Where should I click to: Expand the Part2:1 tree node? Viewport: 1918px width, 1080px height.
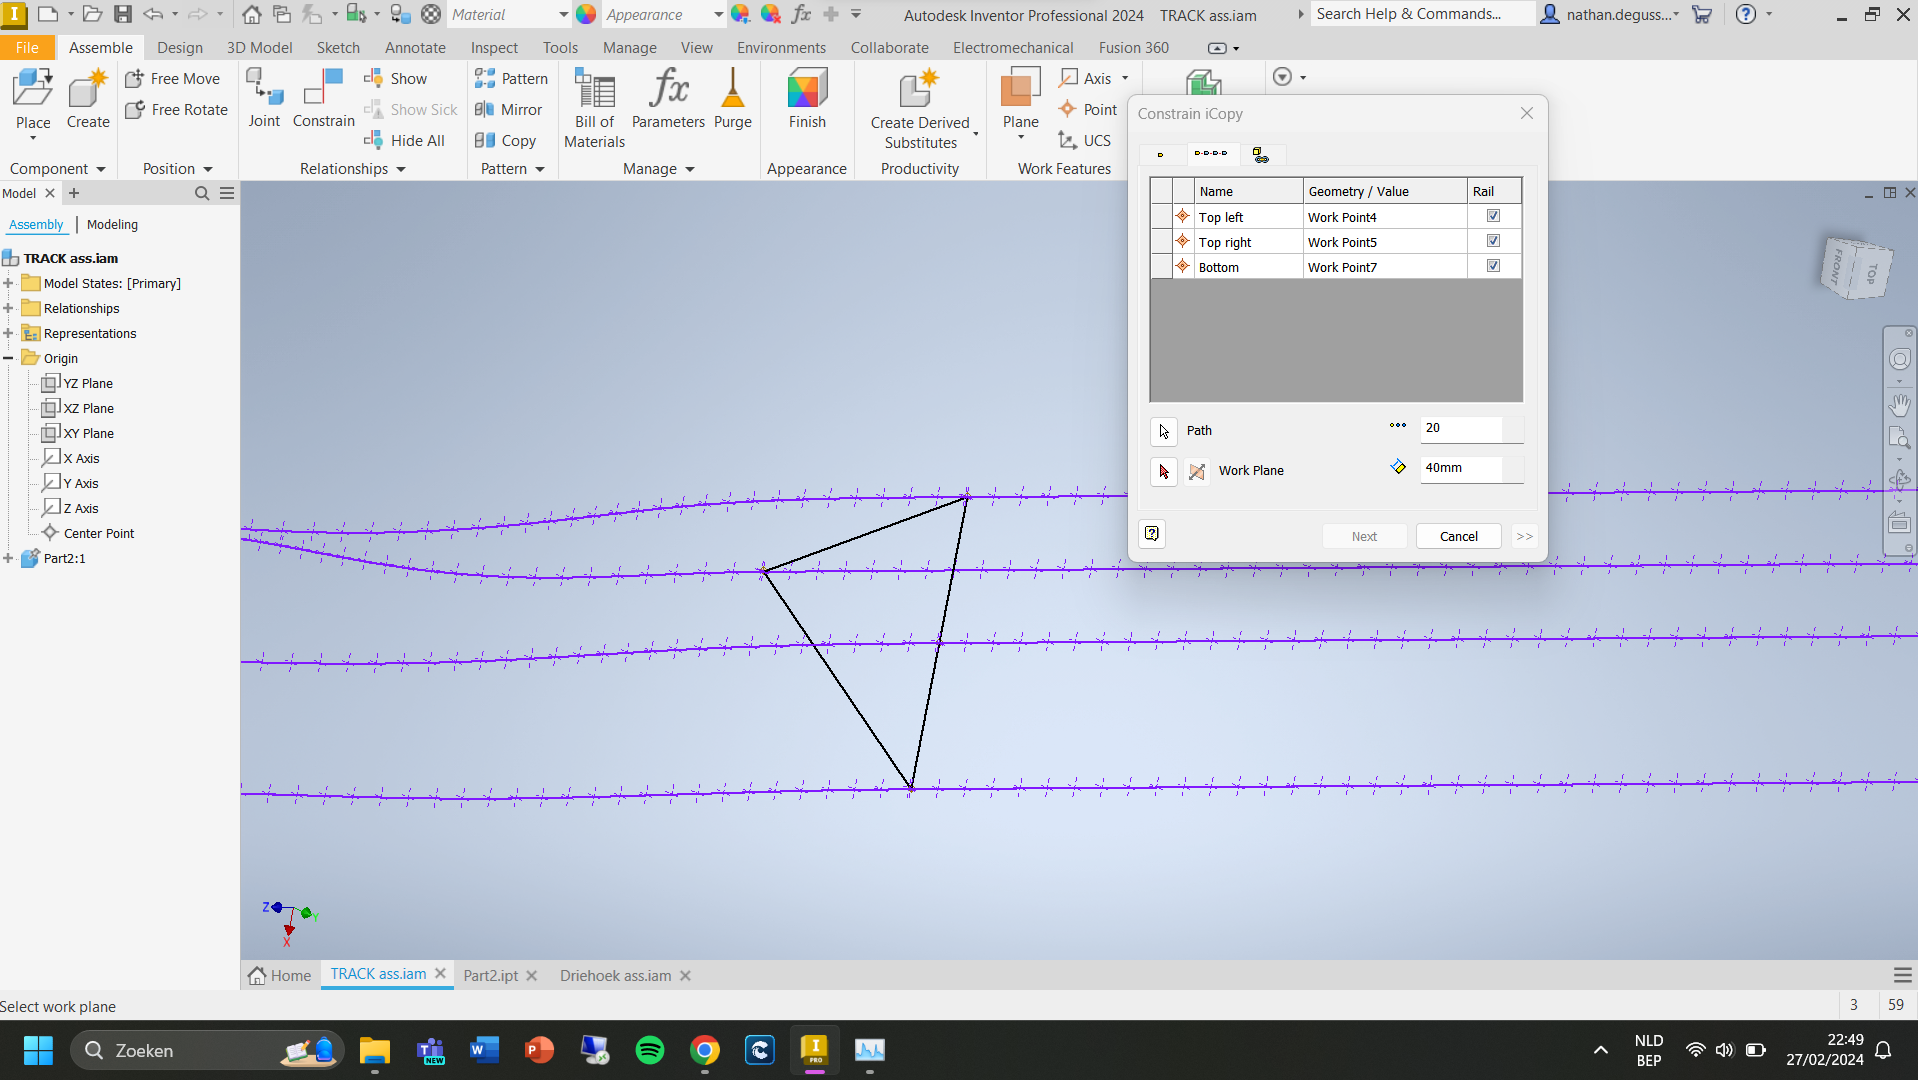10,558
